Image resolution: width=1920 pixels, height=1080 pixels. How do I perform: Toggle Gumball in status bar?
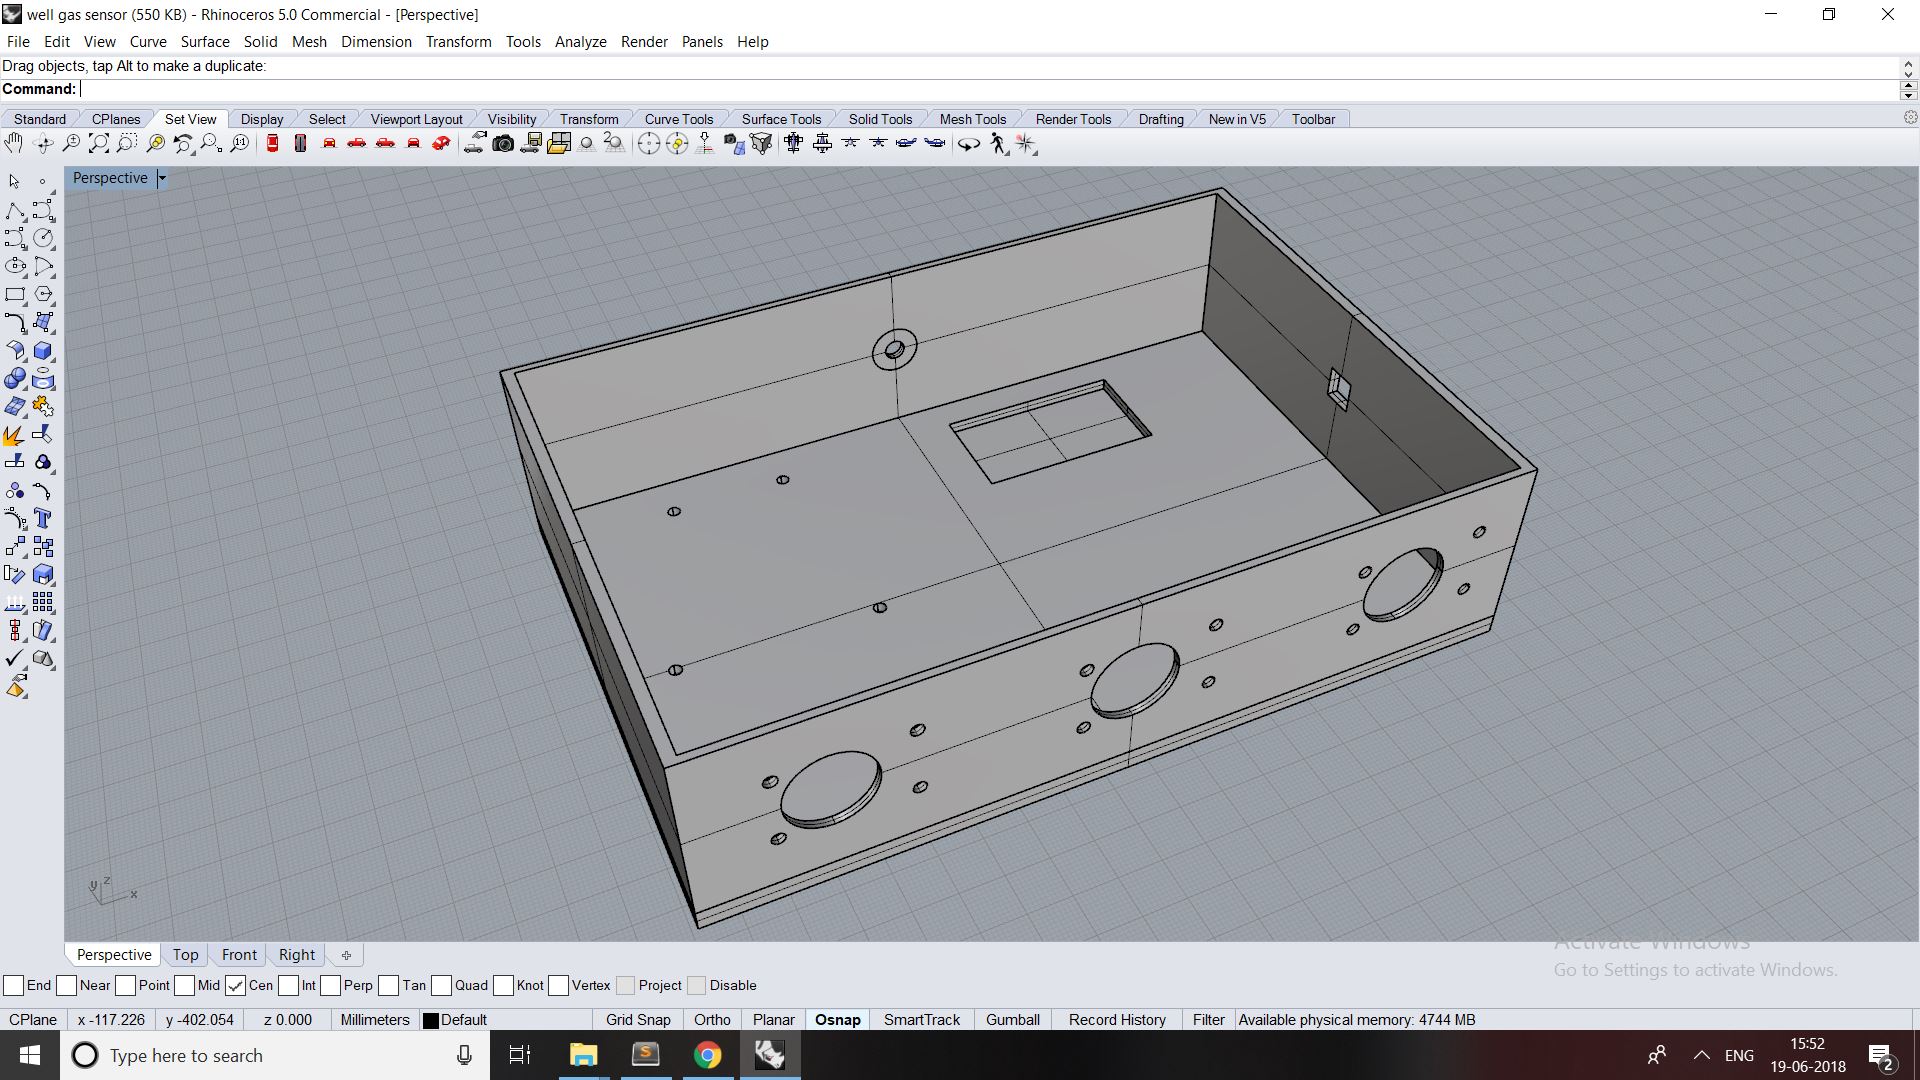click(1012, 1020)
